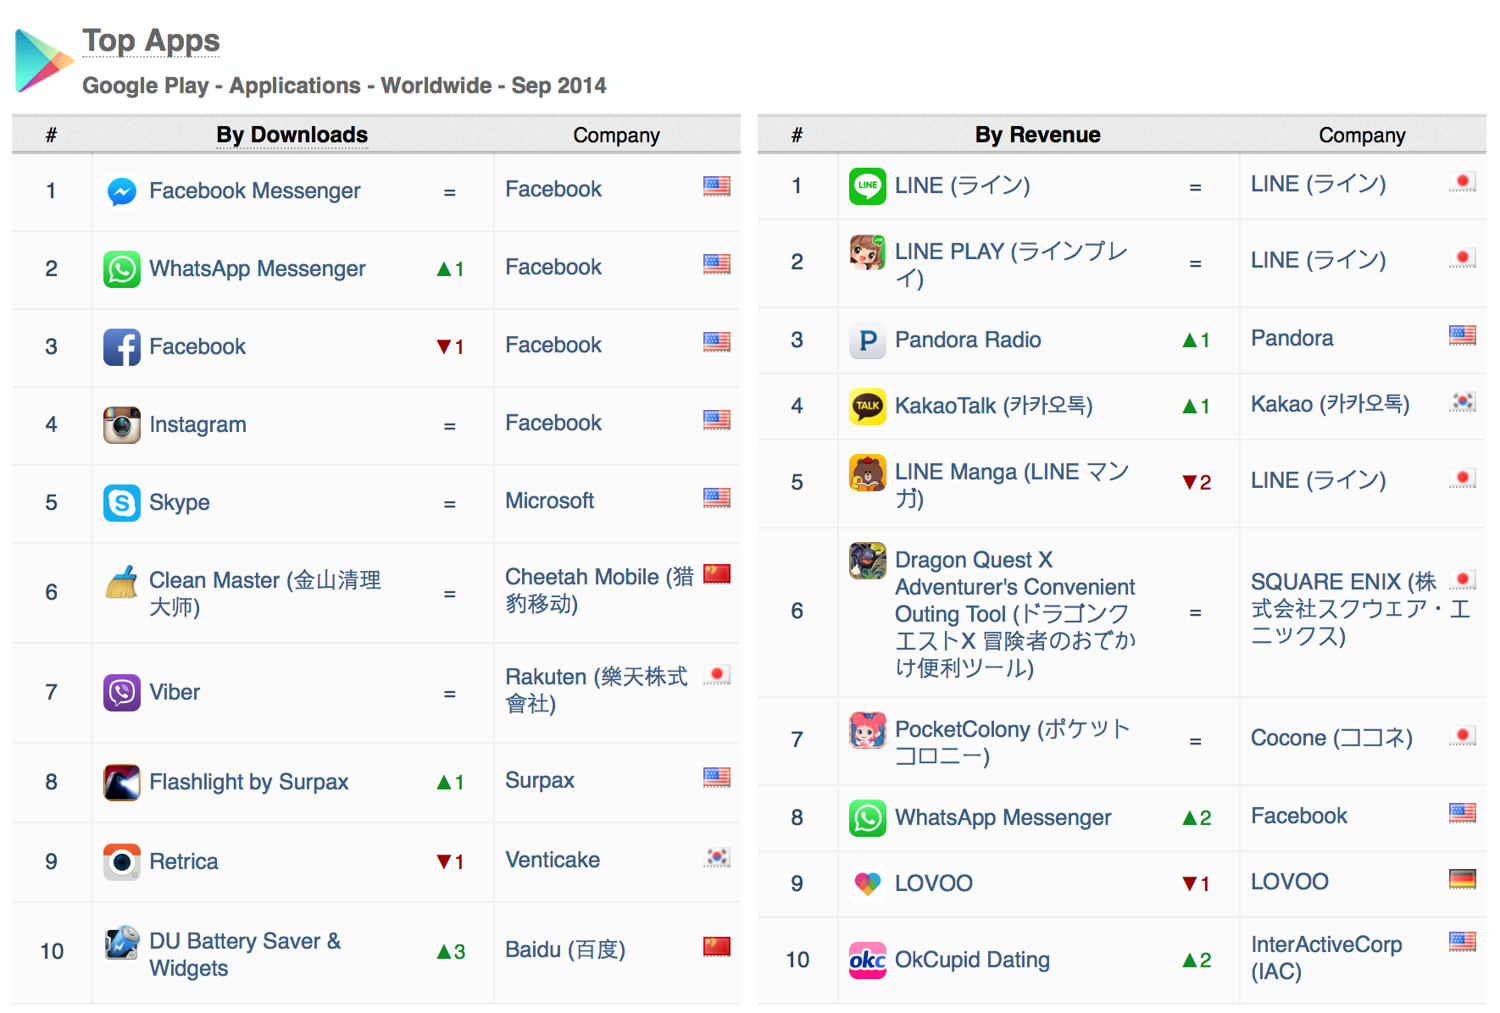Click the Facebook app icon
1500x1013 pixels.
pyautogui.click(x=122, y=347)
